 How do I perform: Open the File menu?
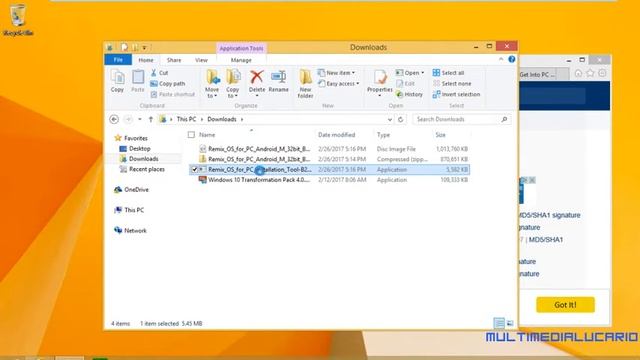[x=118, y=60]
